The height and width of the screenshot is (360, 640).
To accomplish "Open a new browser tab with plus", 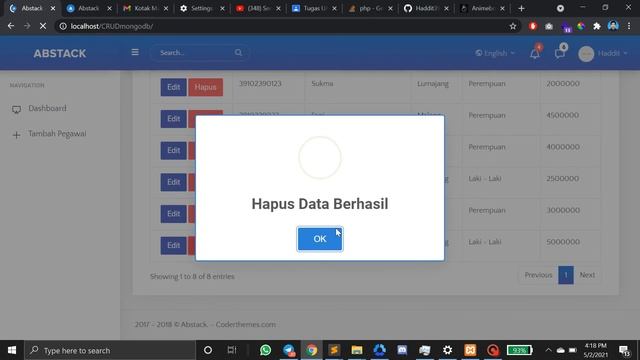I will point(521,8).
